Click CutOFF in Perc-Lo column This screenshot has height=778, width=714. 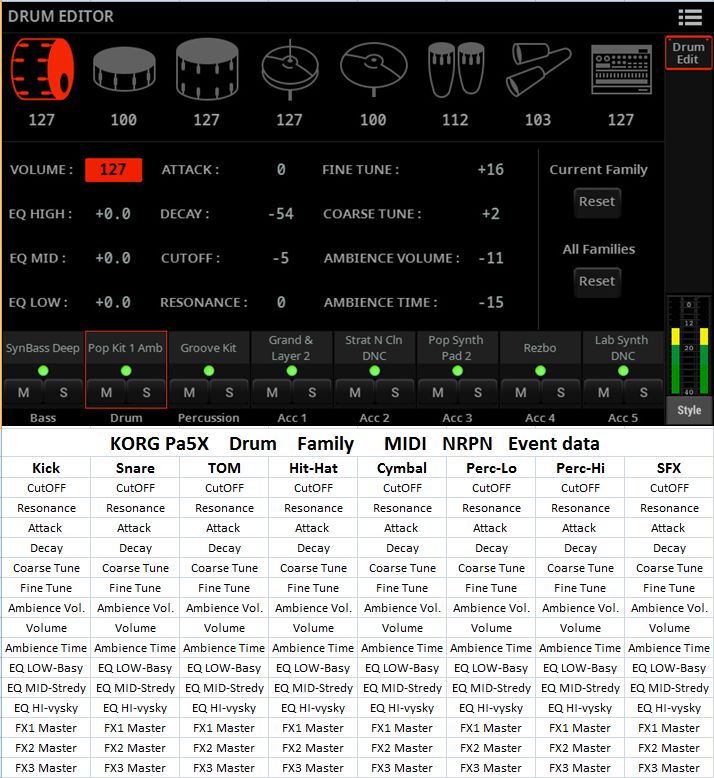click(x=491, y=488)
